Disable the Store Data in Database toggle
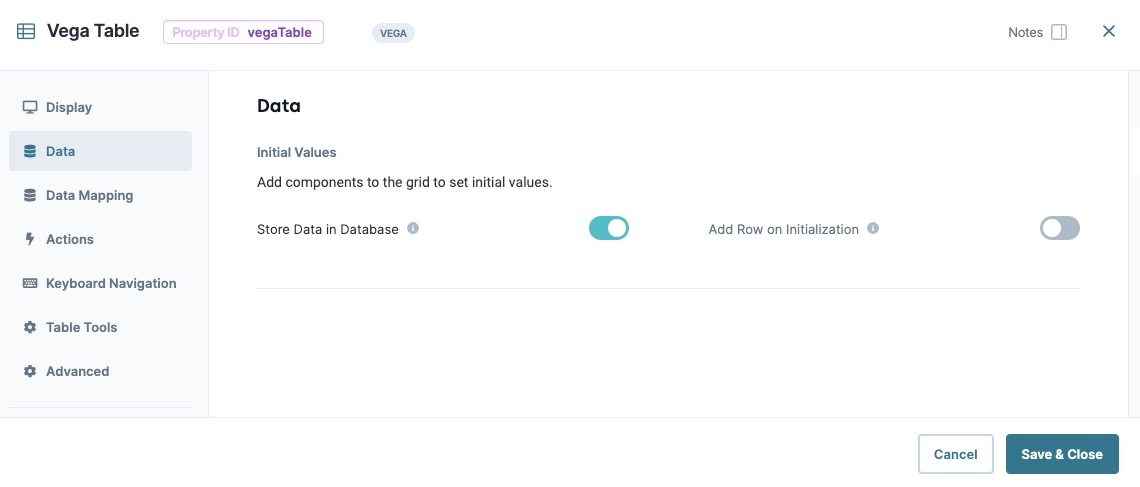 pos(609,228)
